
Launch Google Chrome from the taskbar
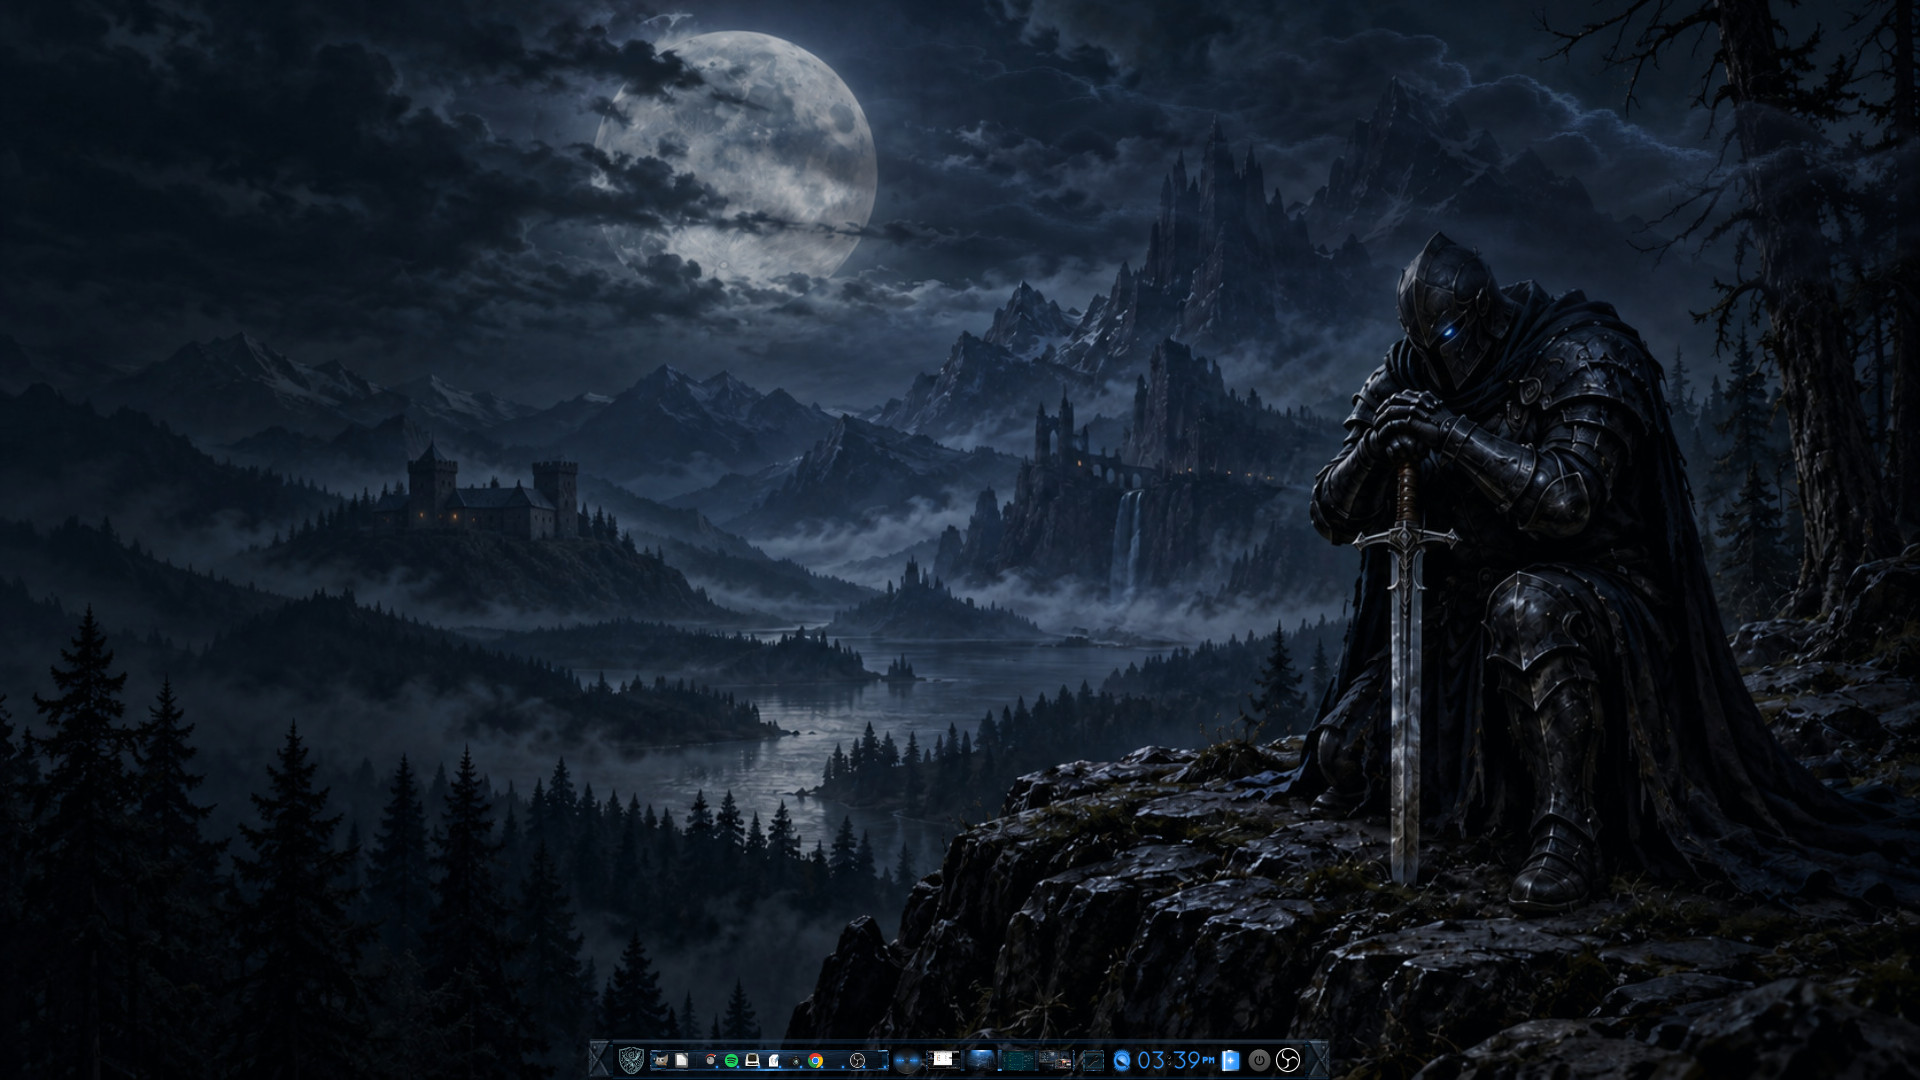815,1060
